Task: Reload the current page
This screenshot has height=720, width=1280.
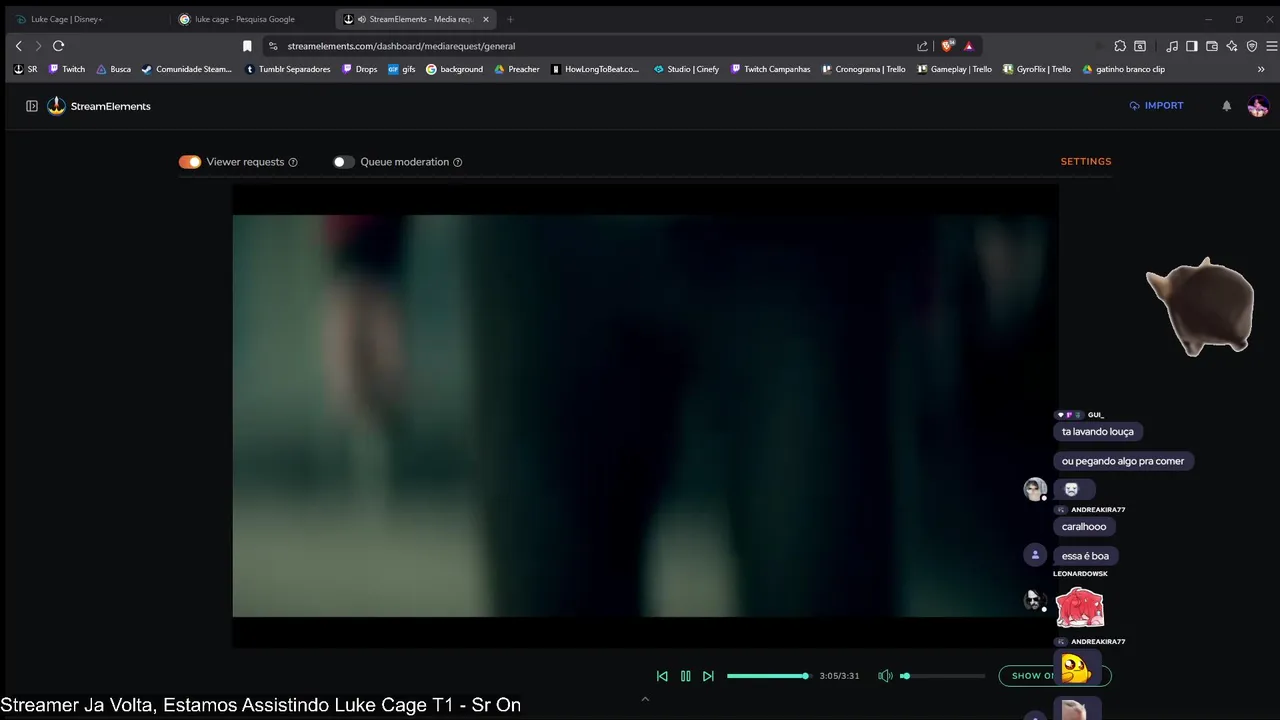Action: click(x=58, y=46)
